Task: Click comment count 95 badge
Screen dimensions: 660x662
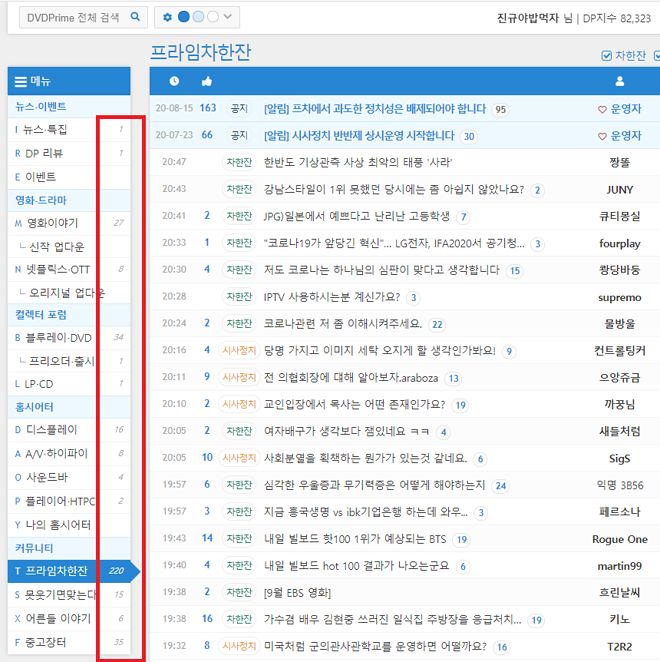Action: coord(500,110)
